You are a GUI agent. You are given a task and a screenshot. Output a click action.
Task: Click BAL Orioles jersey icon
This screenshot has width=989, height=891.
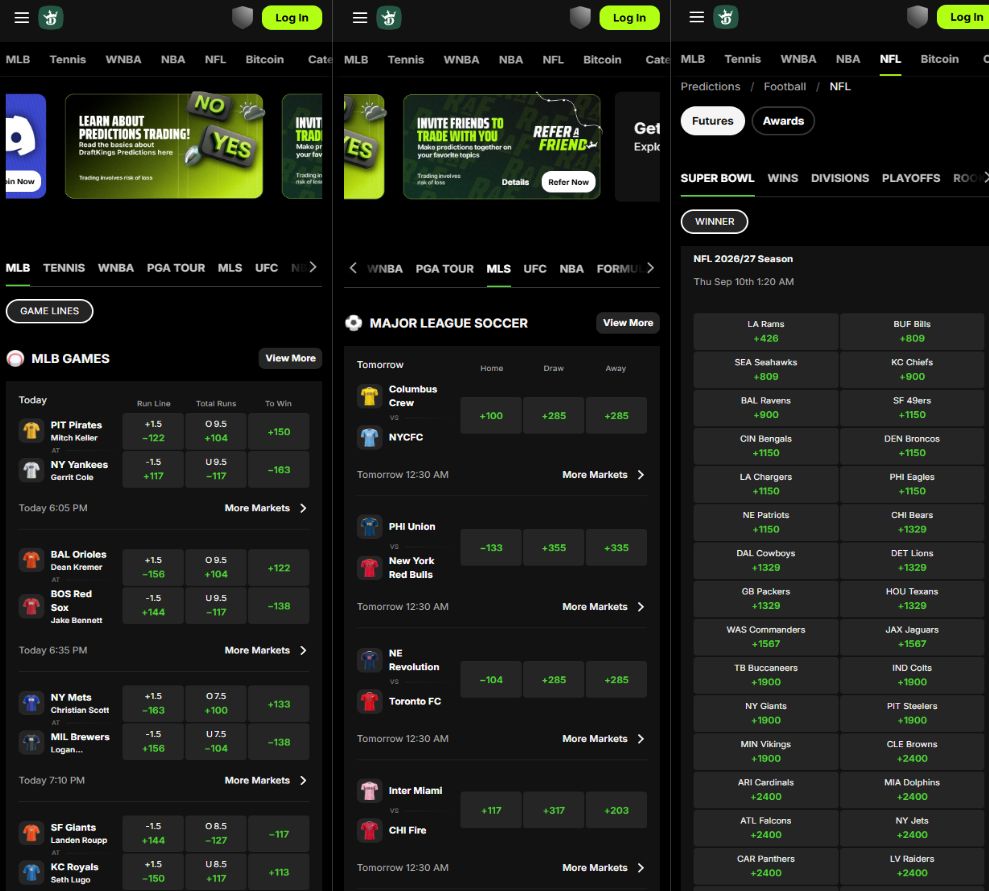click(x=32, y=560)
